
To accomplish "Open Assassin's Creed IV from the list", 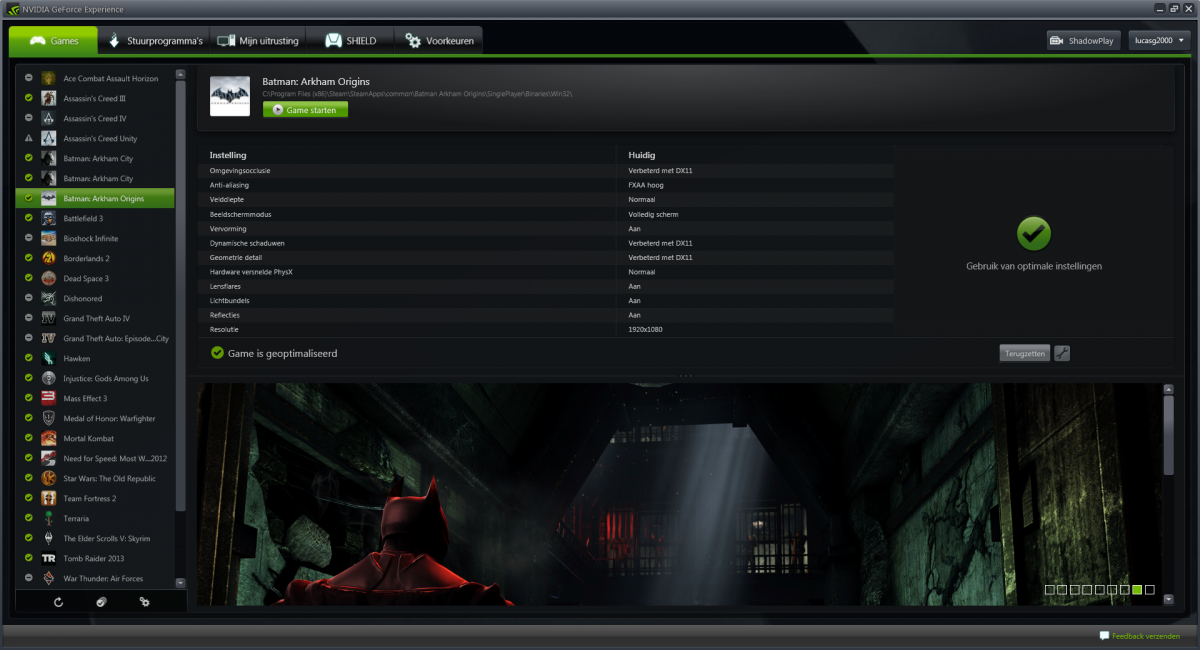I will point(95,119).
